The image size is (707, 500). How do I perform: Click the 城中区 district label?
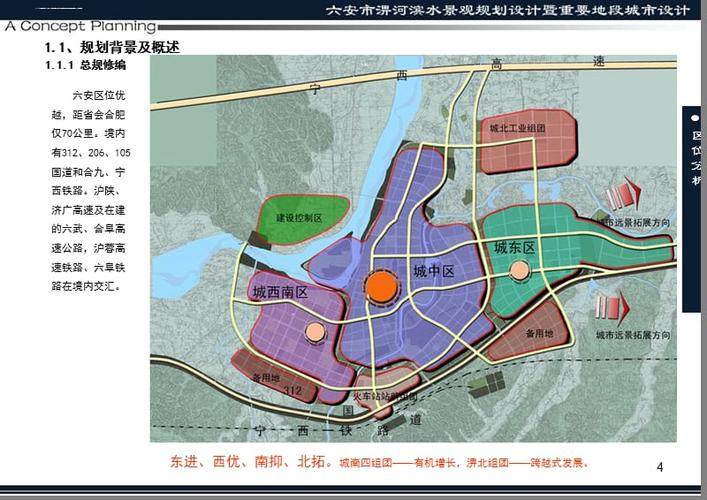click(x=433, y=271)
